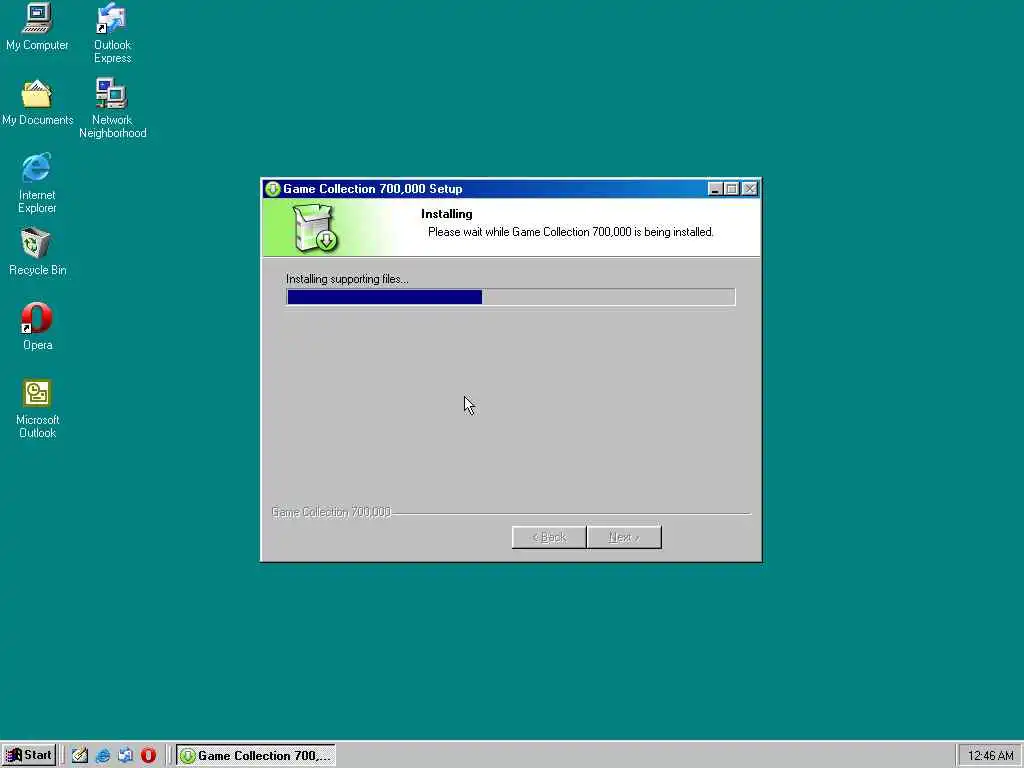
Task: Click the 'Installing supporting files...' status text
Action: (x=347, y=280)
